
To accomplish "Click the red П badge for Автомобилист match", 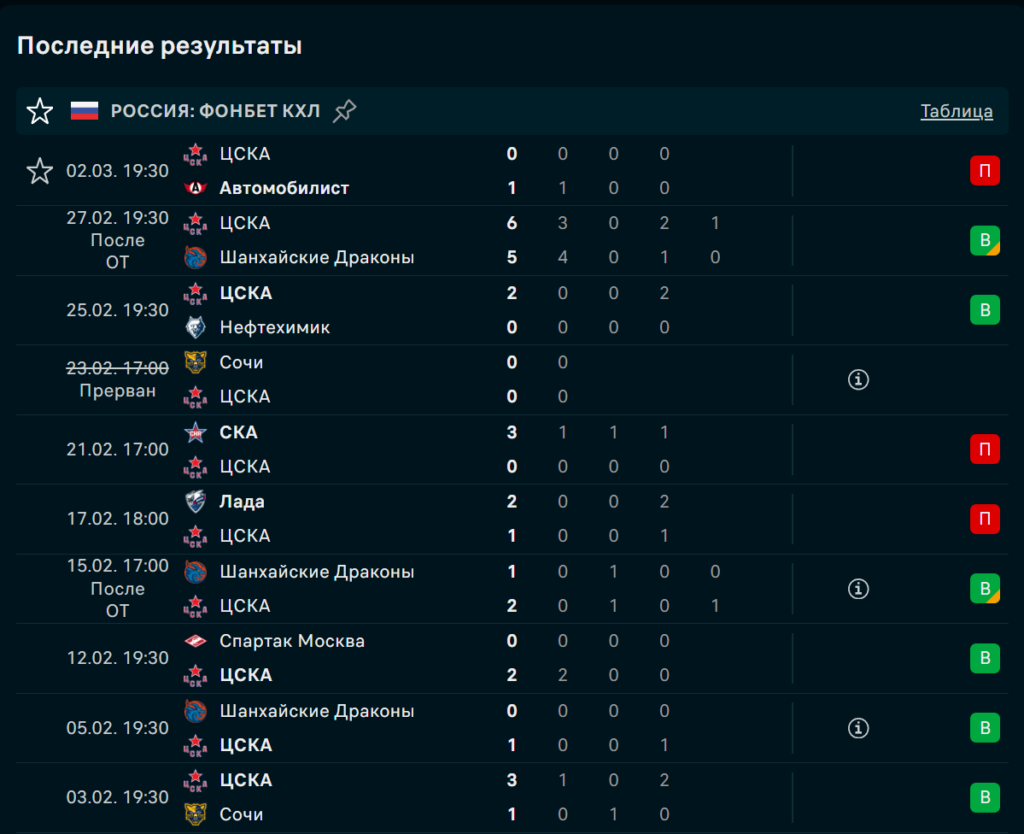I will [x=984, y=171].
